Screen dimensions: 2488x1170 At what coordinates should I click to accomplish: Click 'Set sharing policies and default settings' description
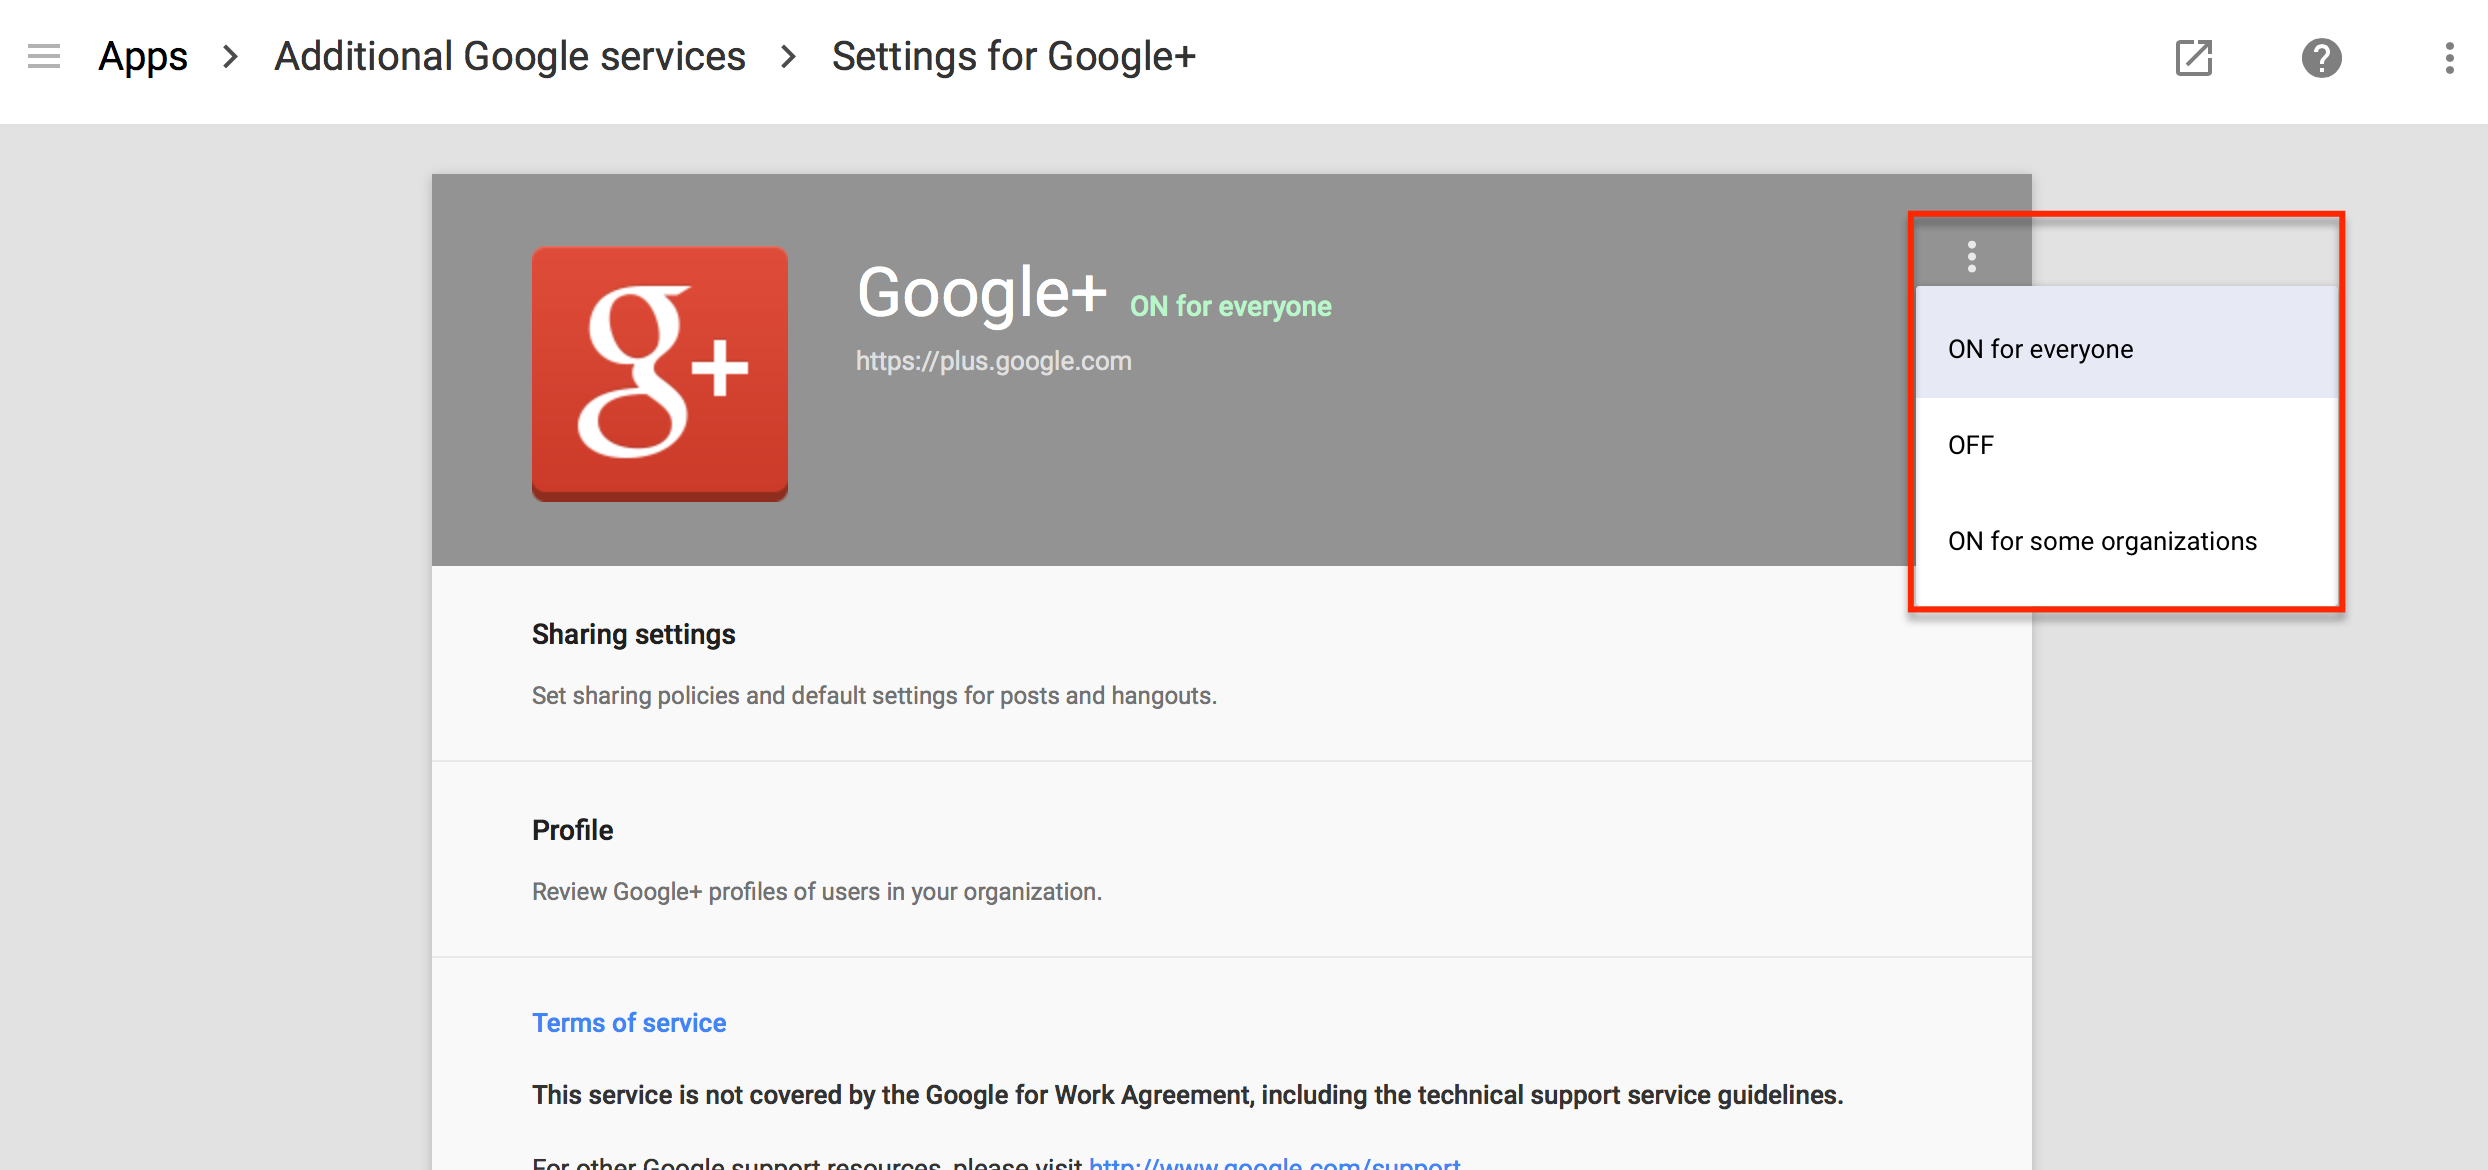pyautogui.click(x=874, y=696)
